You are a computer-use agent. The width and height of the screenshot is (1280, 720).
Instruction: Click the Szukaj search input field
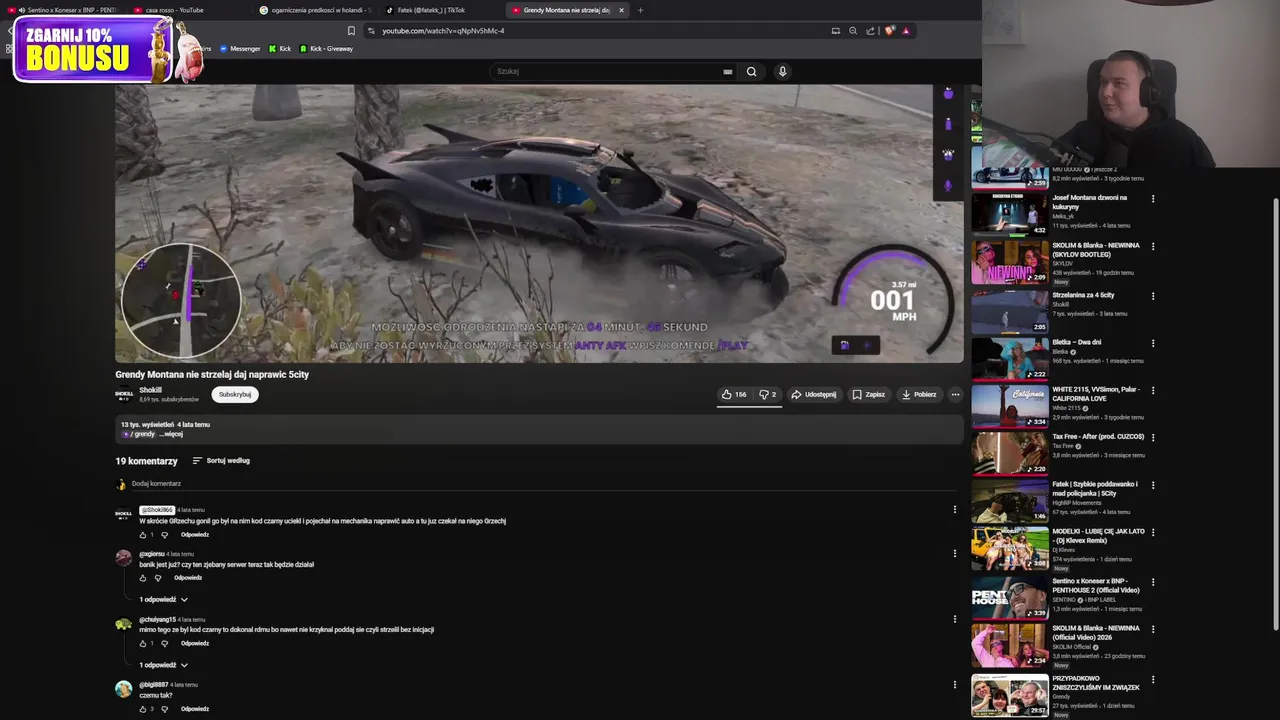point(605,71)
